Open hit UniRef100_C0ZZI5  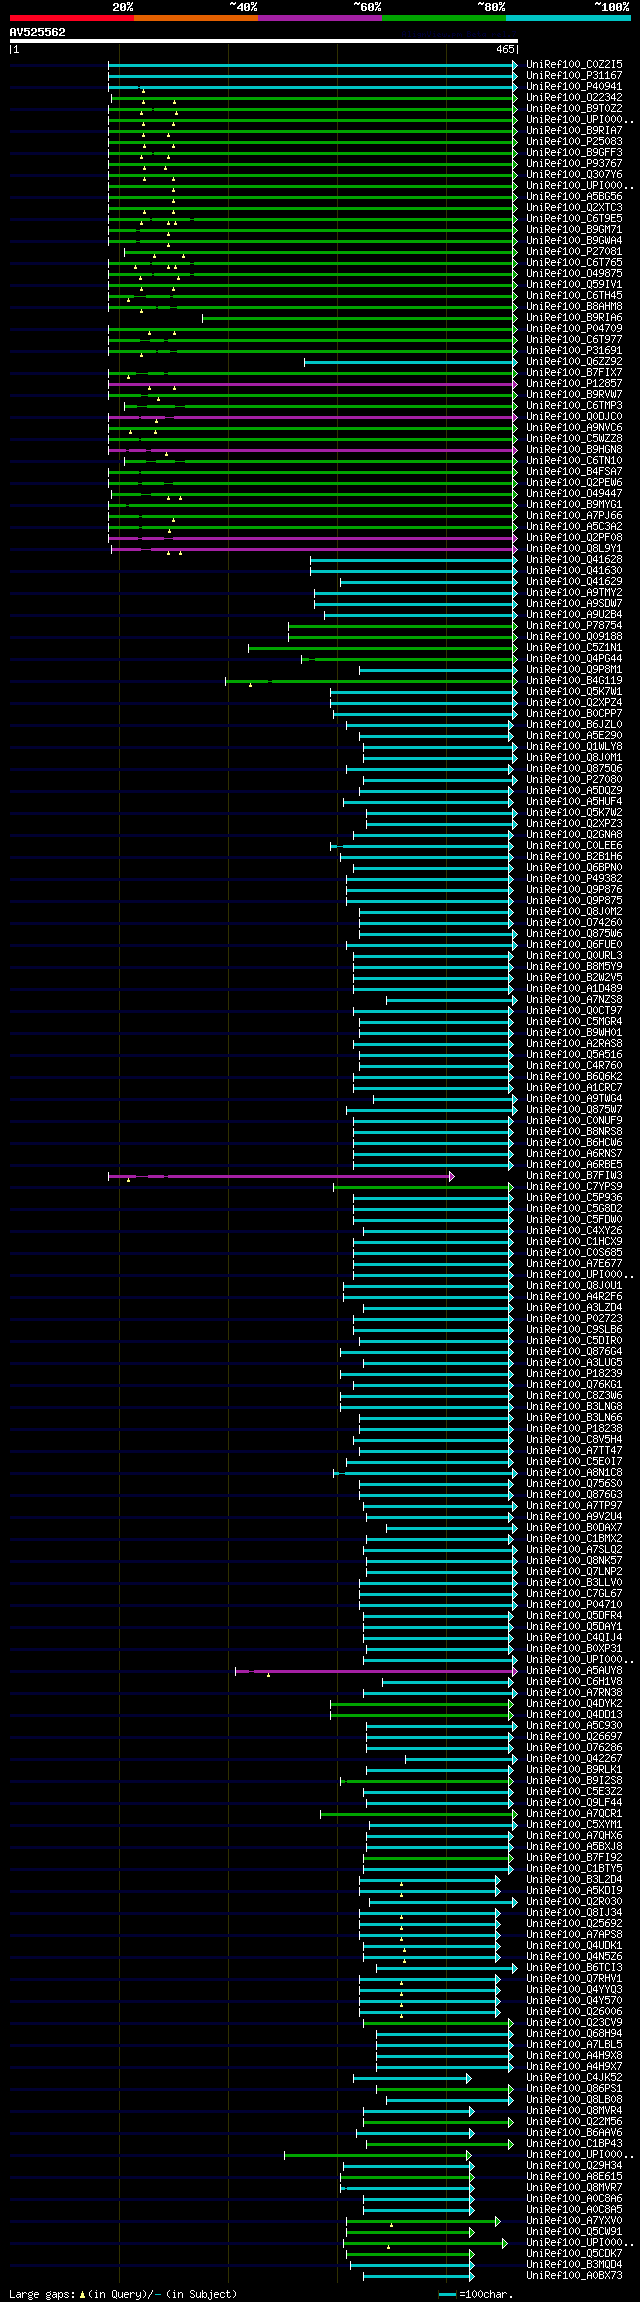coord(574,65)
